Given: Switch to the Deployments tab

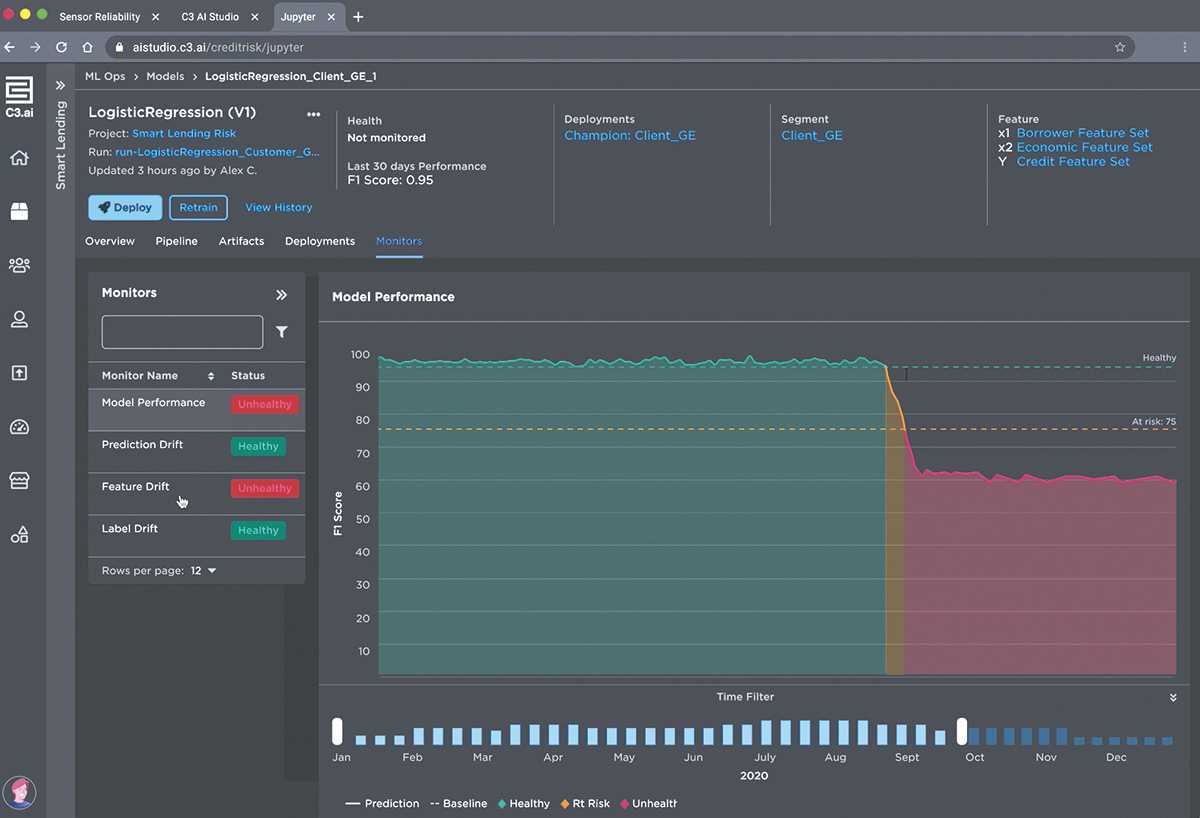Looking at the screenshot, I should point(319,241).
